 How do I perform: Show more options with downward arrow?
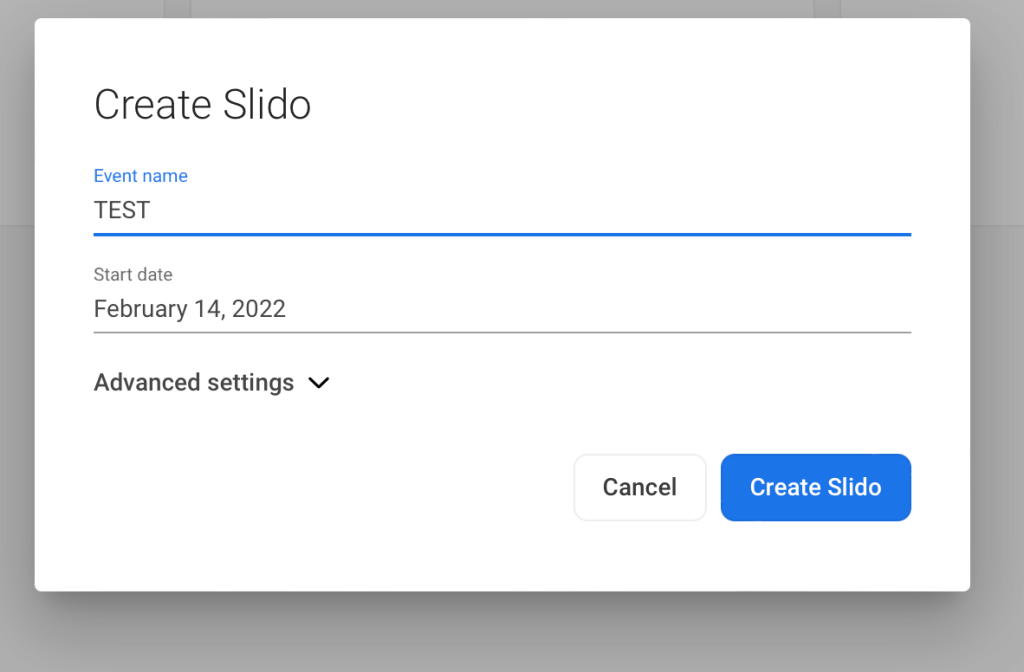[318, 383]
